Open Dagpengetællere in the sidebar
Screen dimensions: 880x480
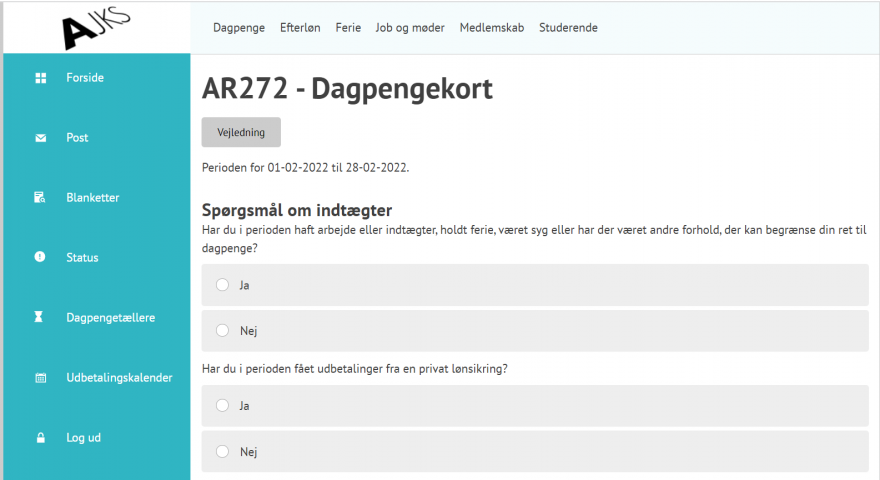click(x=111, y=318)
